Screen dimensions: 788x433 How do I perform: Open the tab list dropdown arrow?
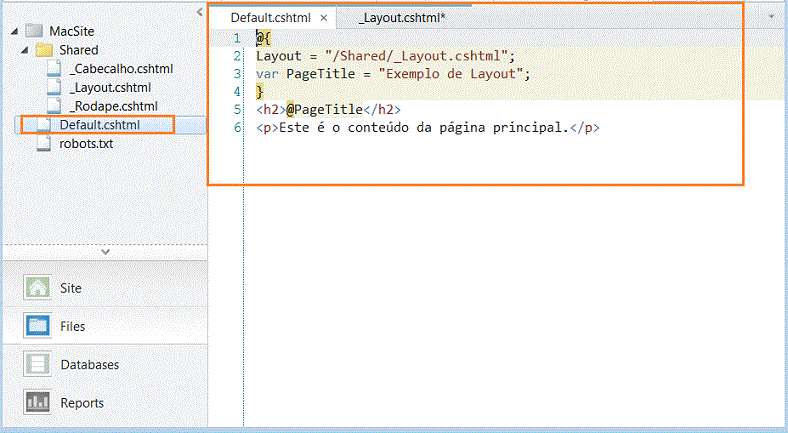[771, 17]
